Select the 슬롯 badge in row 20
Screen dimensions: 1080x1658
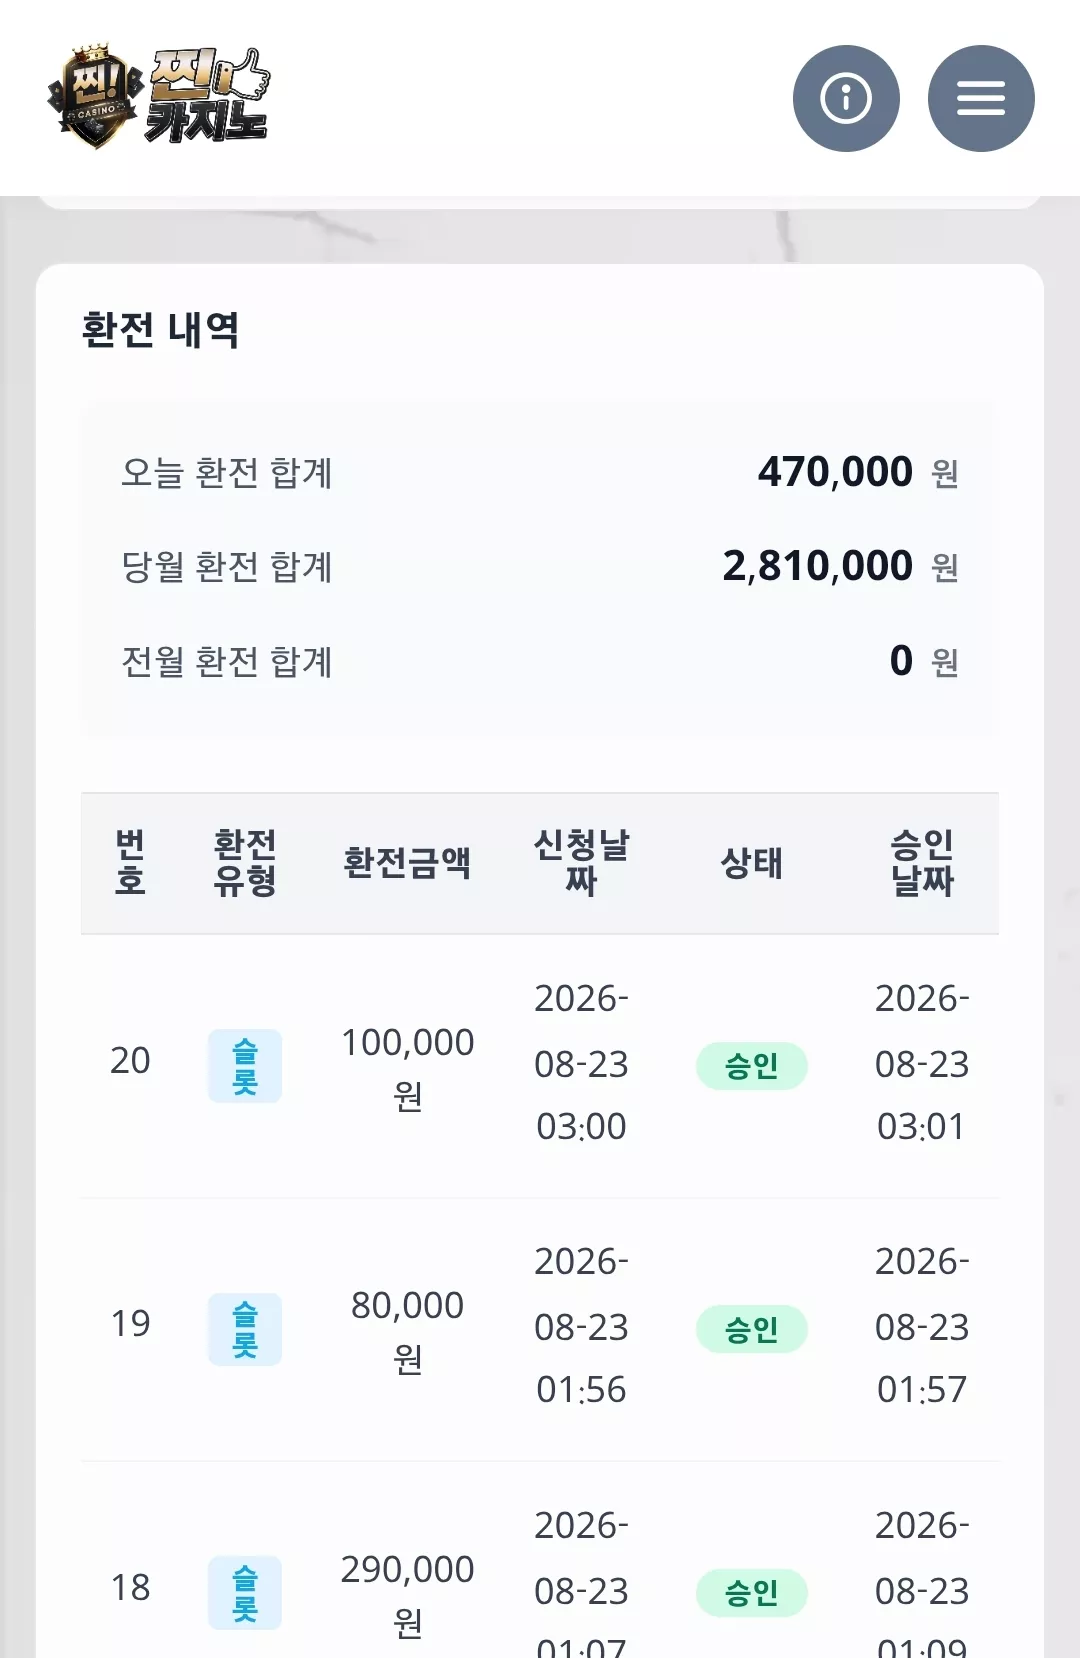(x=245, y=1066)
